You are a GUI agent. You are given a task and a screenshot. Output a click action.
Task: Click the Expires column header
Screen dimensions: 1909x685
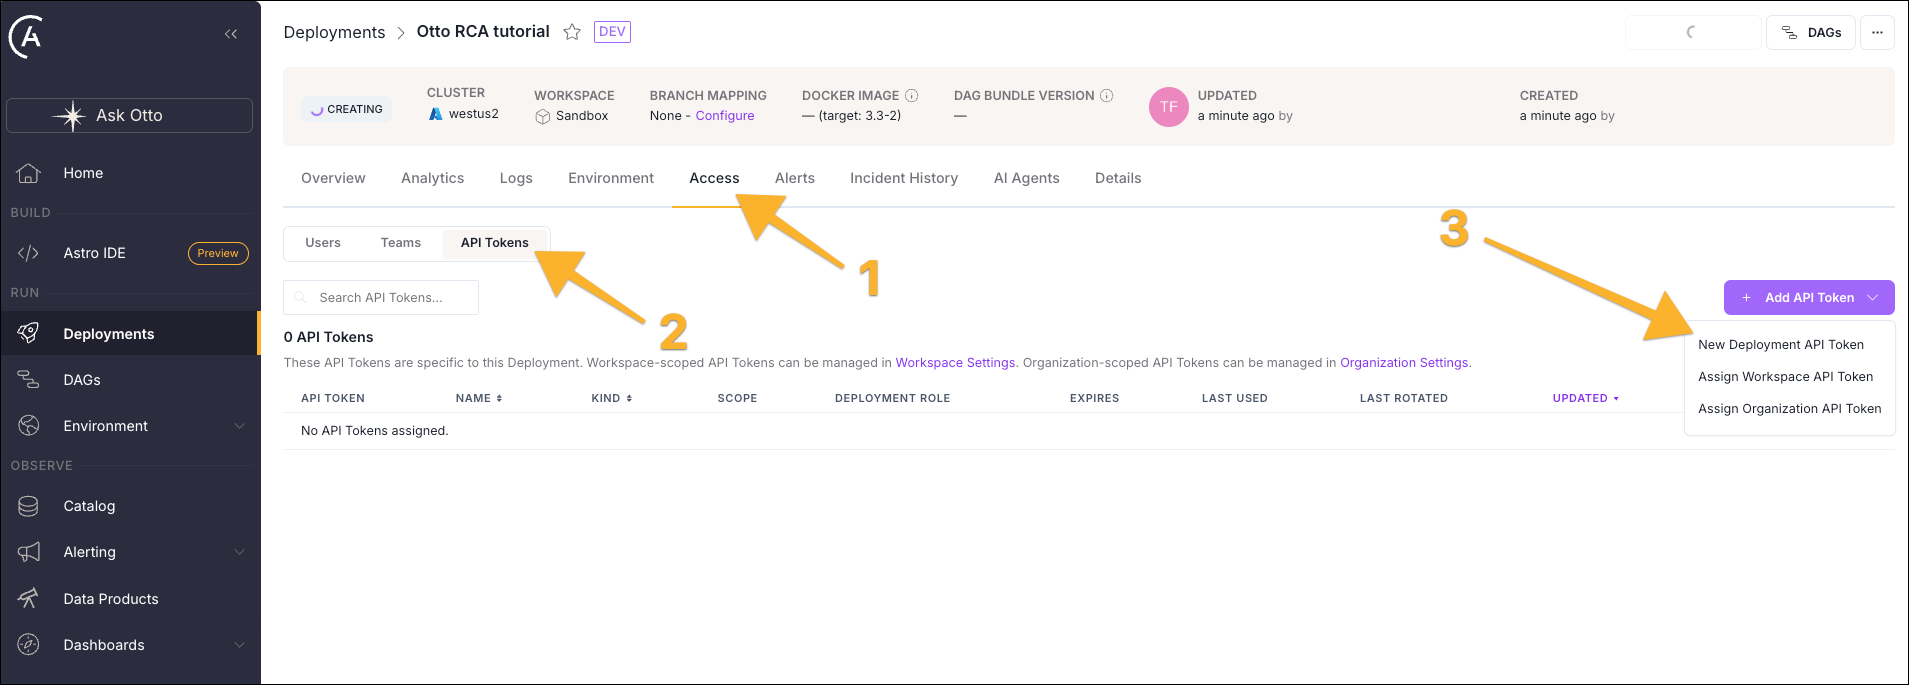(1094, 398)
